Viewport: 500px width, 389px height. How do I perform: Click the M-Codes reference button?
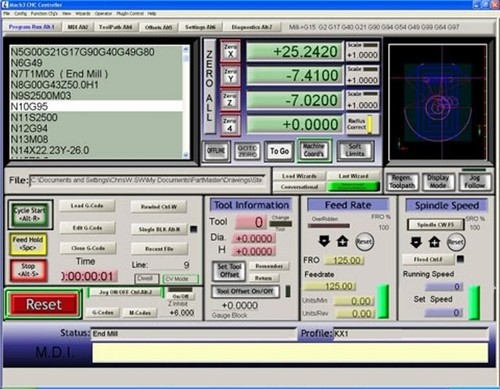click(x=140, y=313)
